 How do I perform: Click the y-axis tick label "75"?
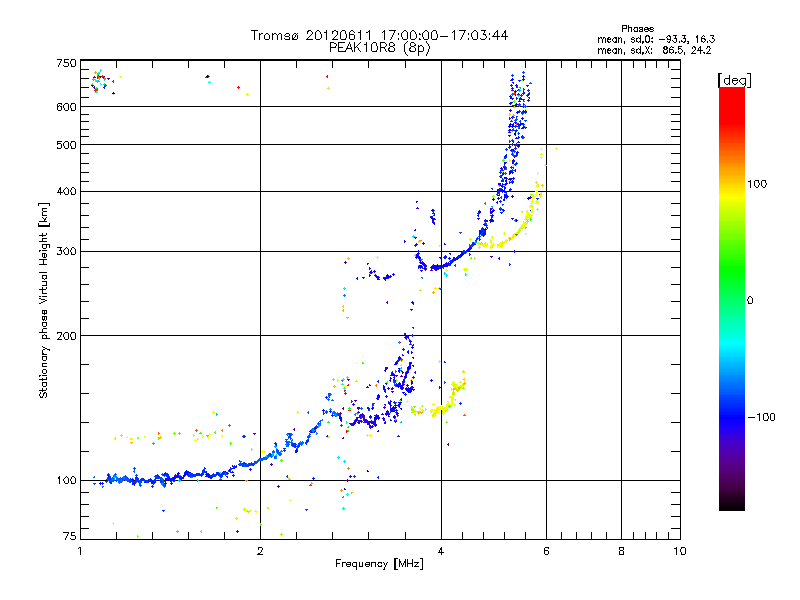point(69,536)
